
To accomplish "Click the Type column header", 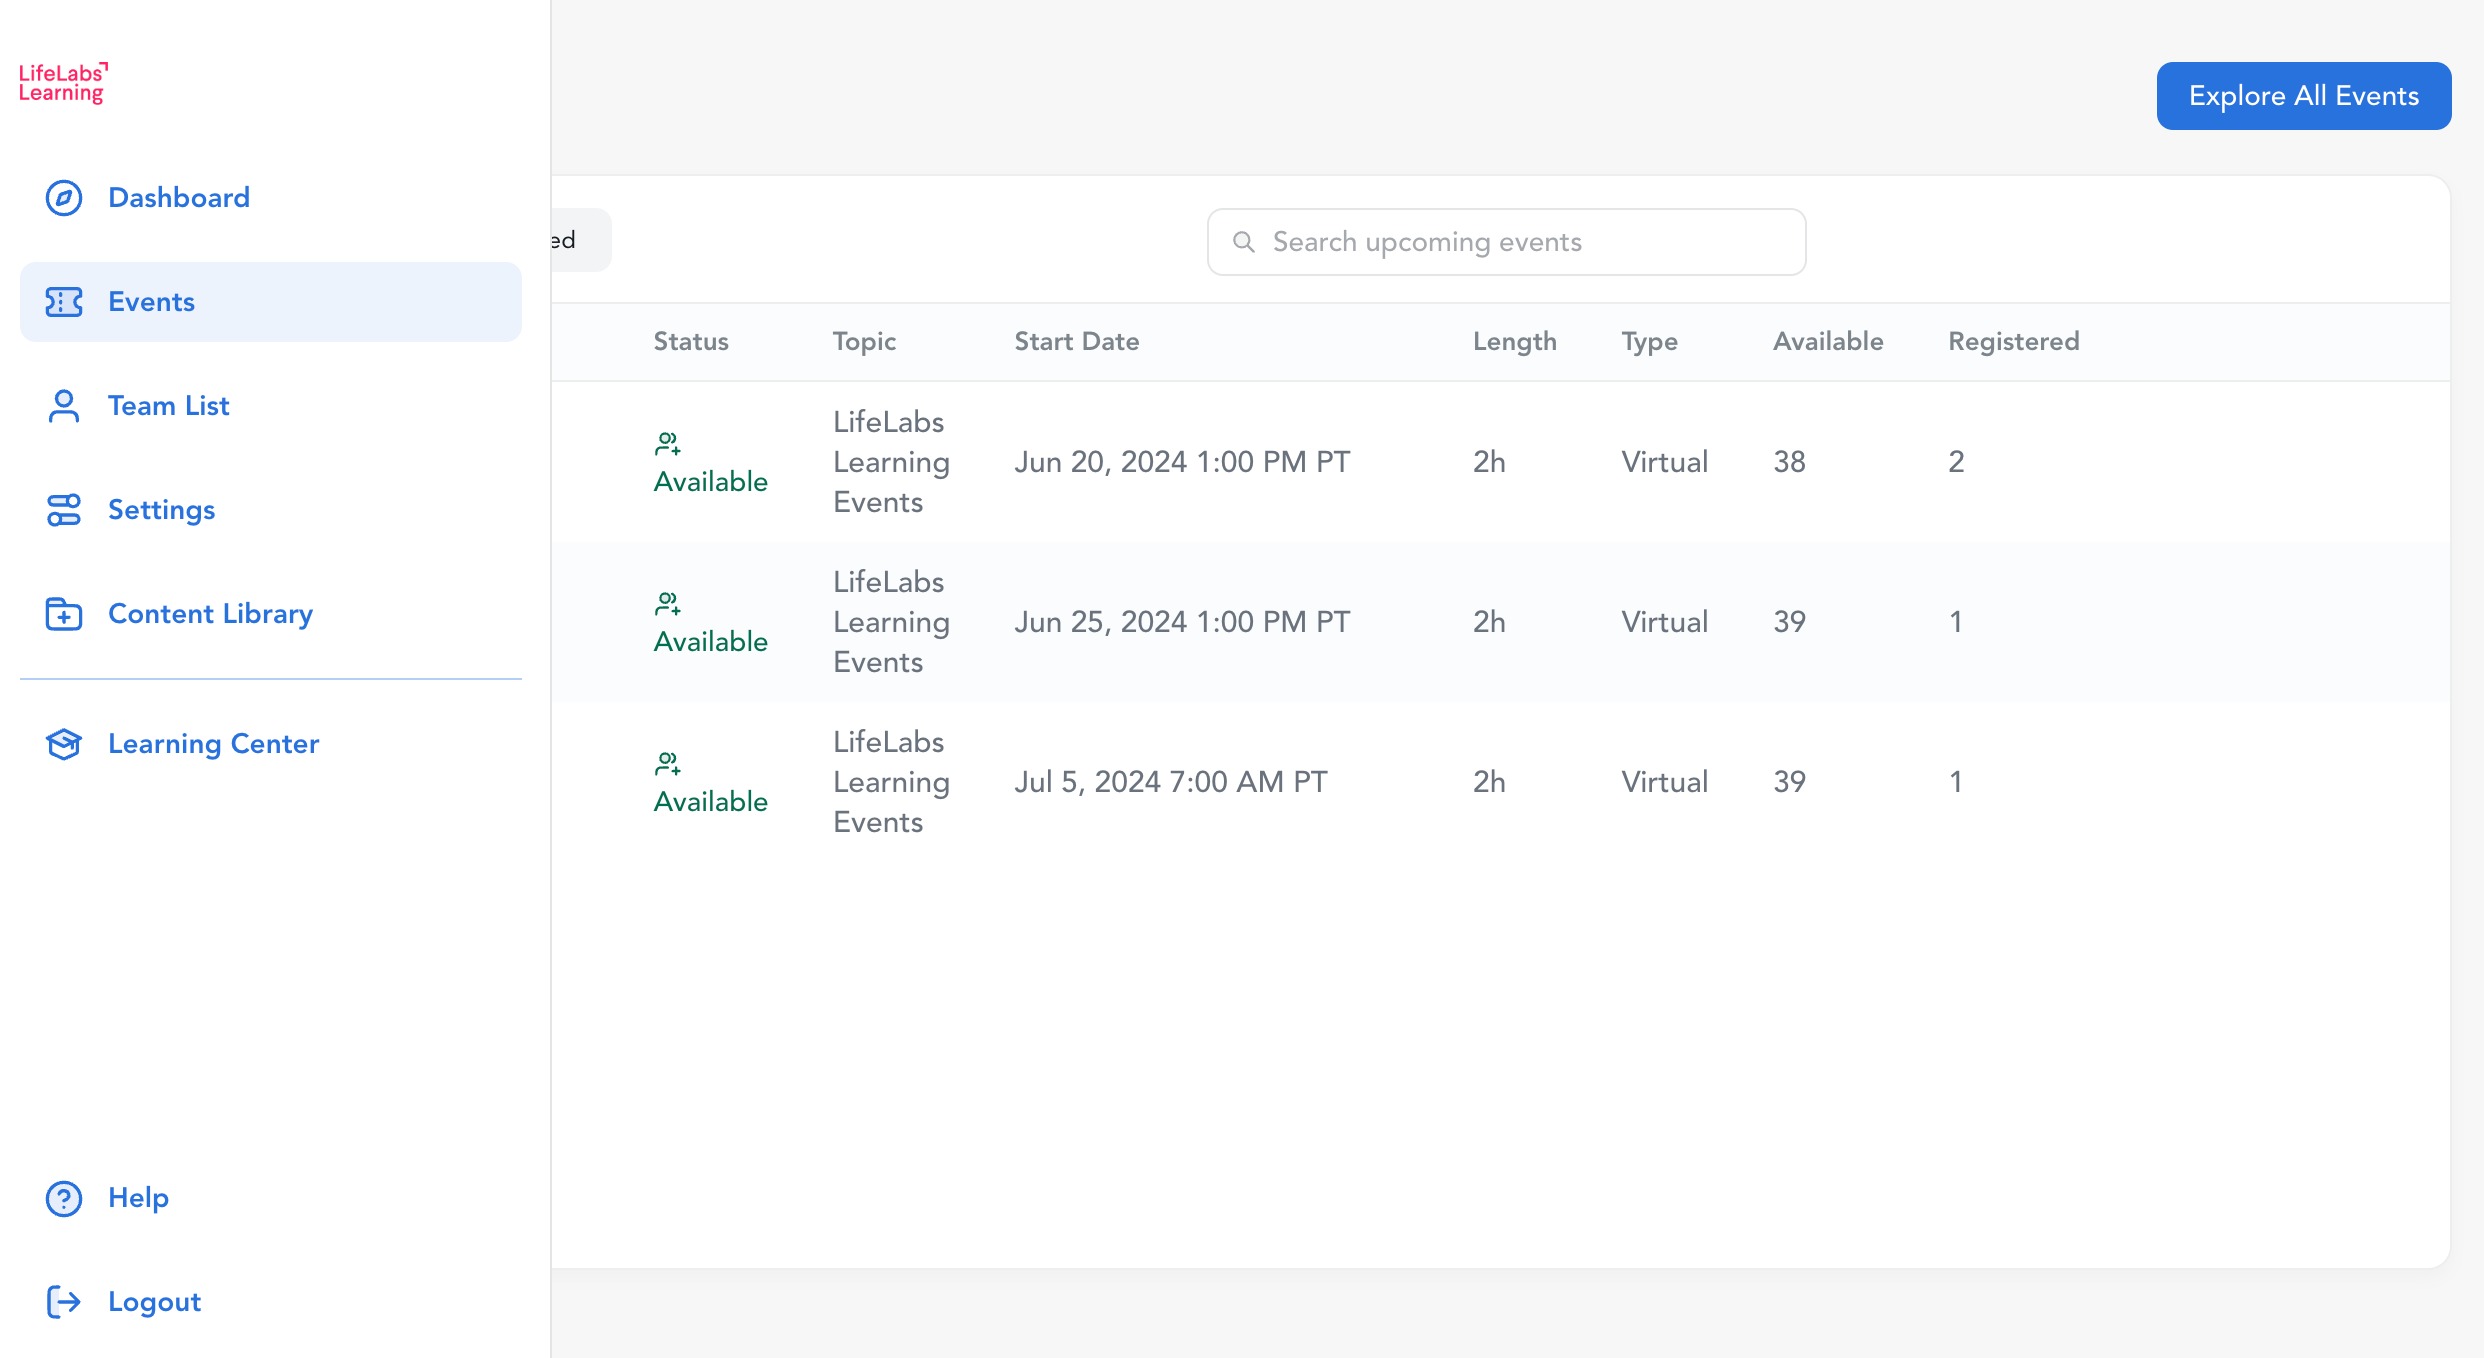I will click(1650, 342).
